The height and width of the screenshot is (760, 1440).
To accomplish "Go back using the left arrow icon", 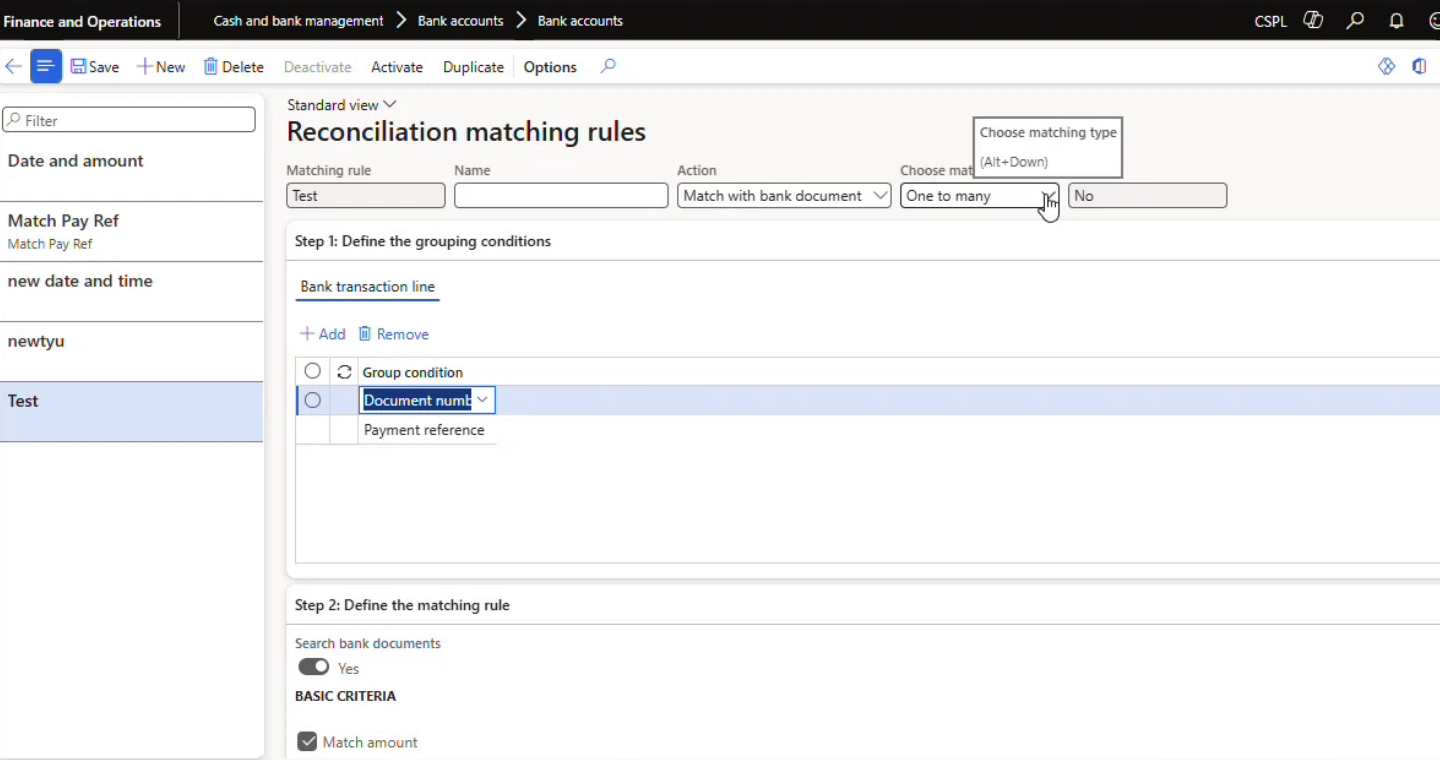I will [14, 67].
